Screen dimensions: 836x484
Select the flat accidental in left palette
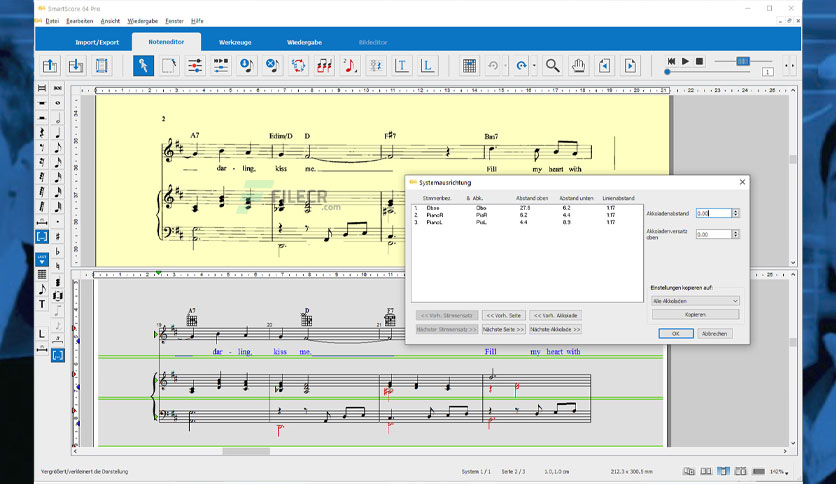click(58, 251)
